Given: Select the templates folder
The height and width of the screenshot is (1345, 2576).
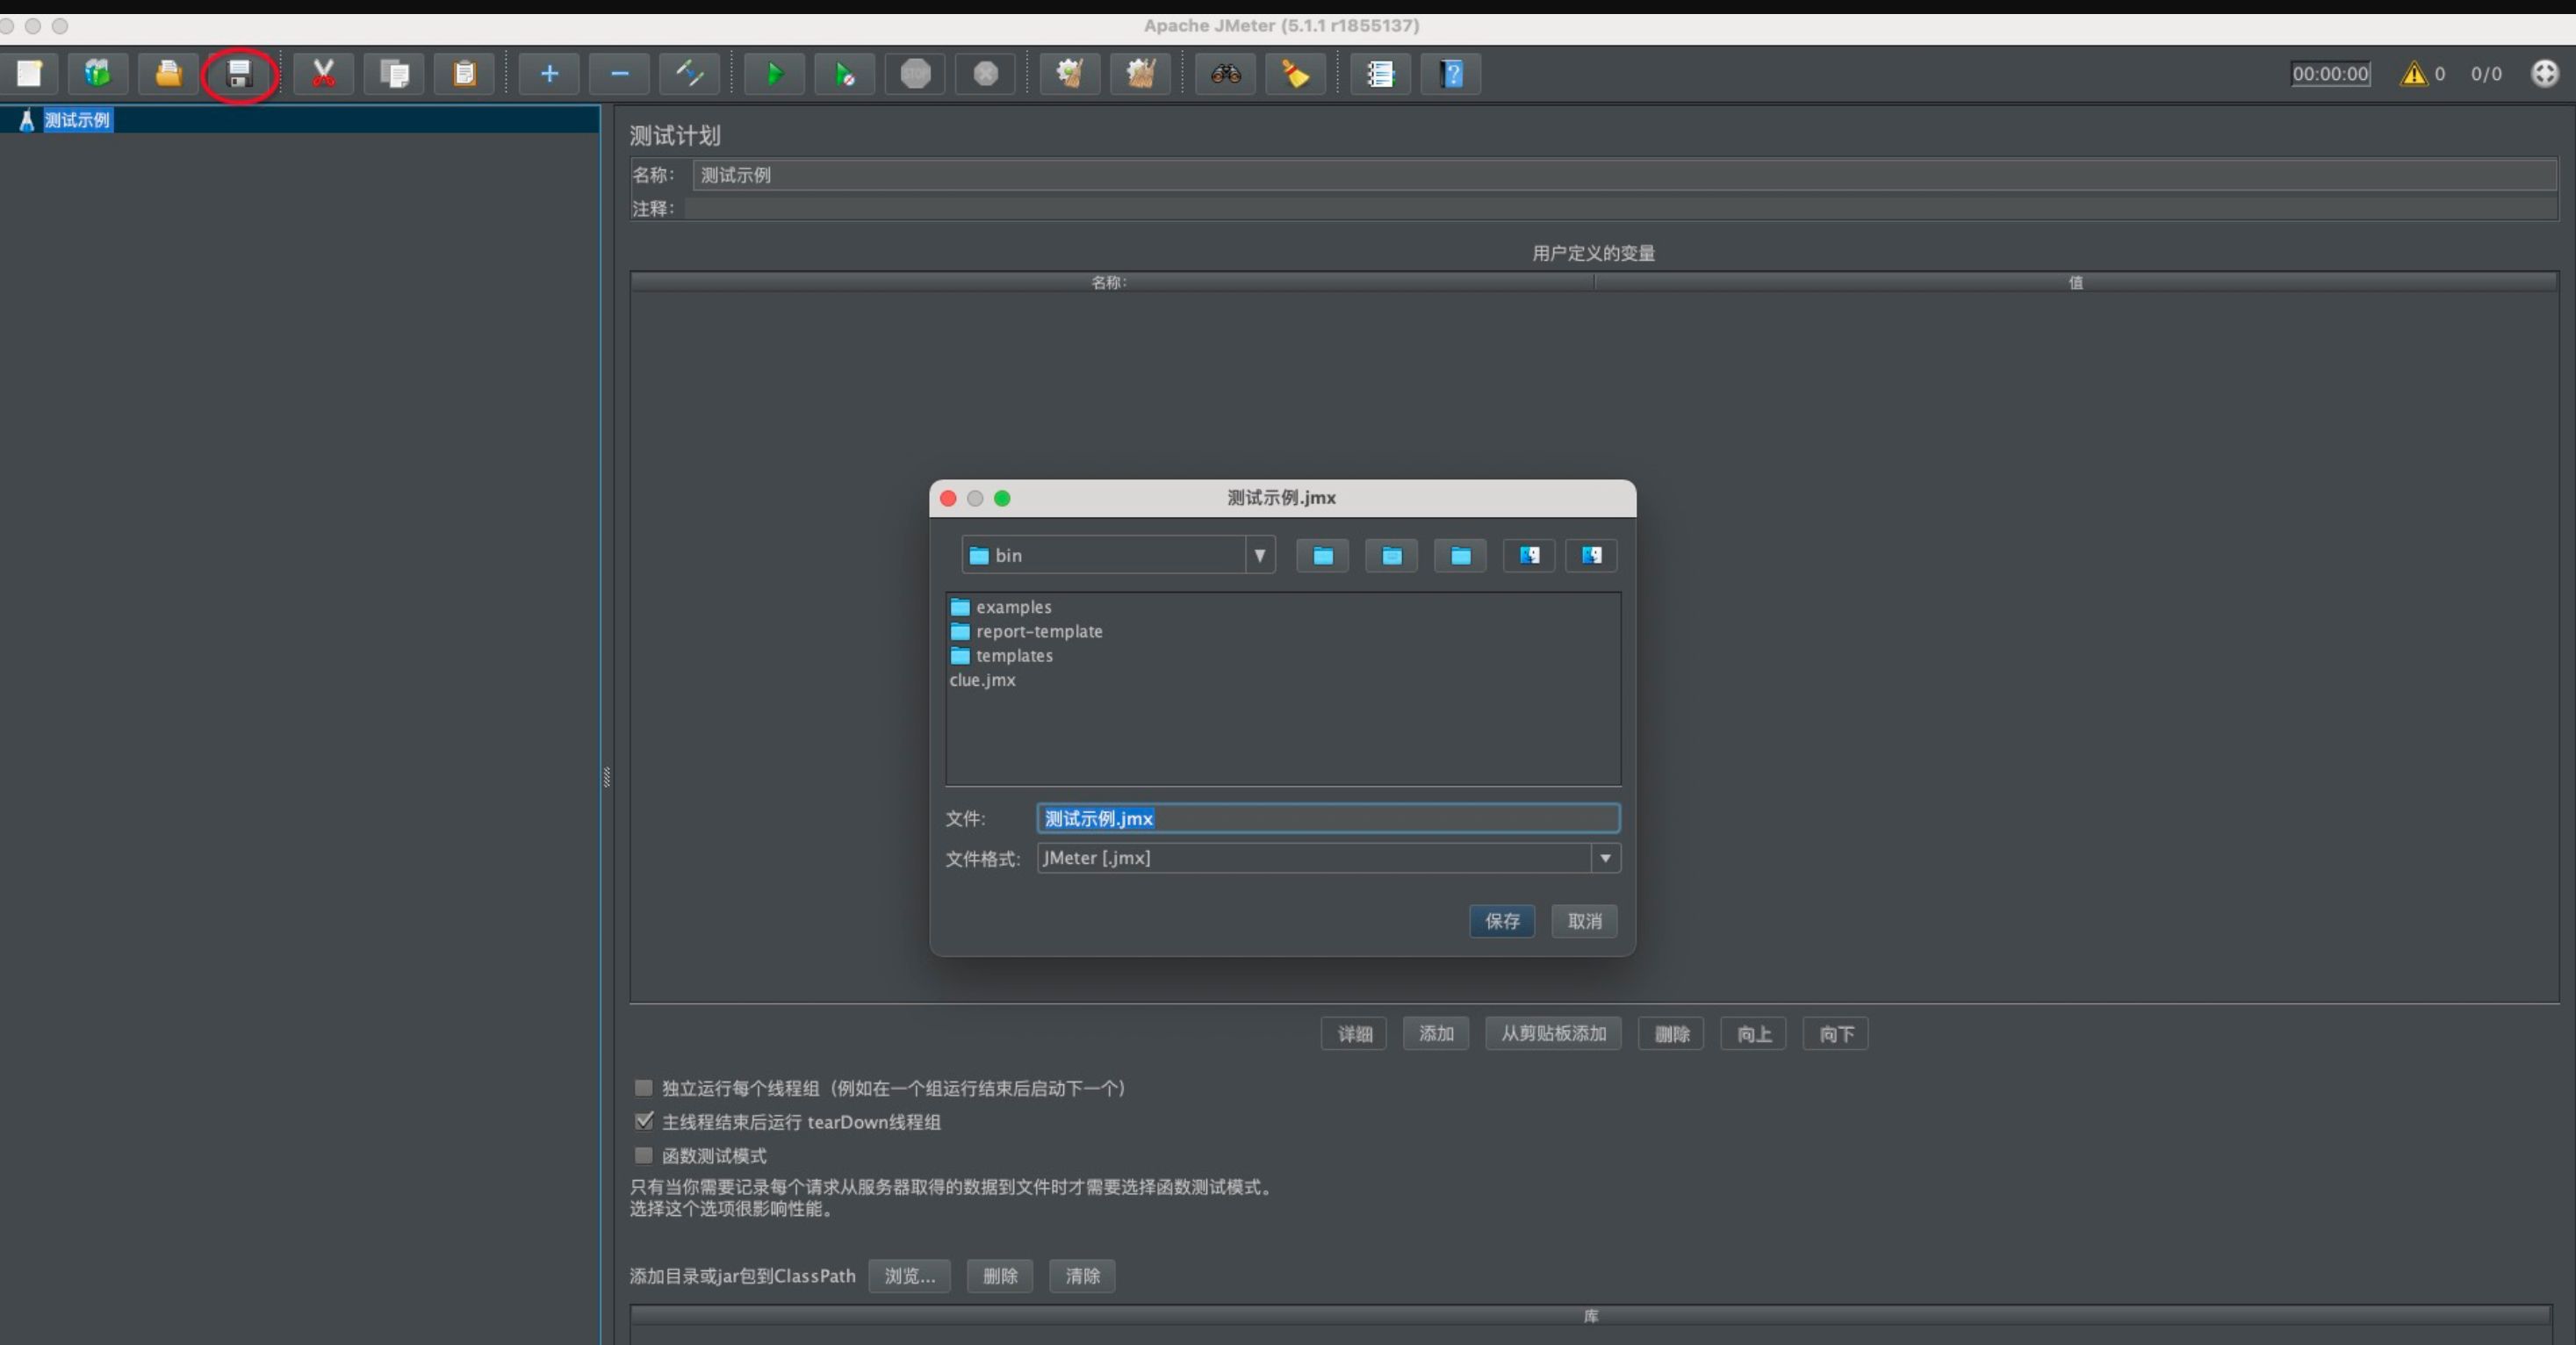Looking at the screenshot, I should tap(1001, 656).
